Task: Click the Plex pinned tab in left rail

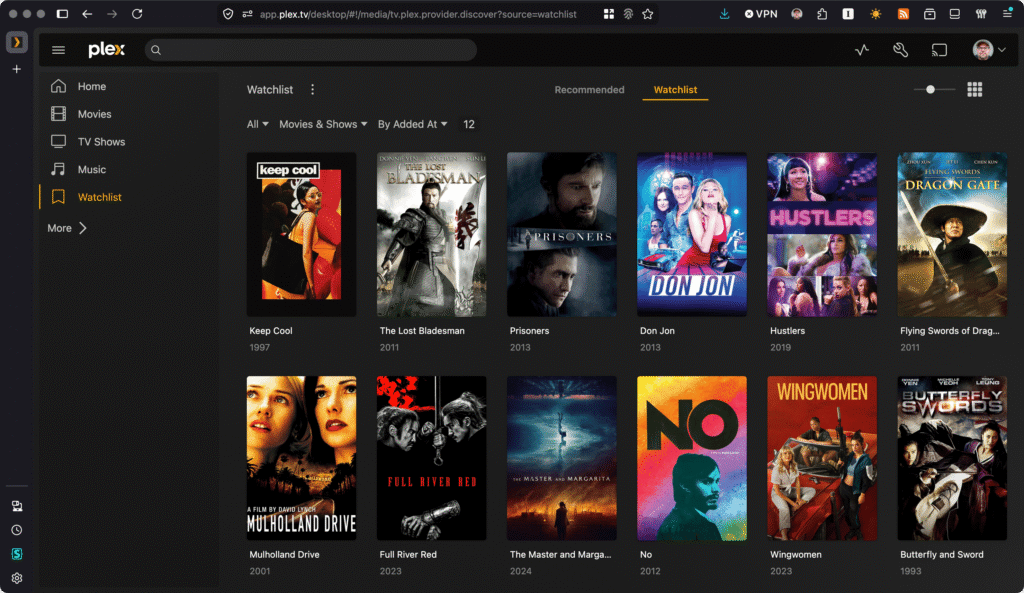Action: [x=16, y=42]
